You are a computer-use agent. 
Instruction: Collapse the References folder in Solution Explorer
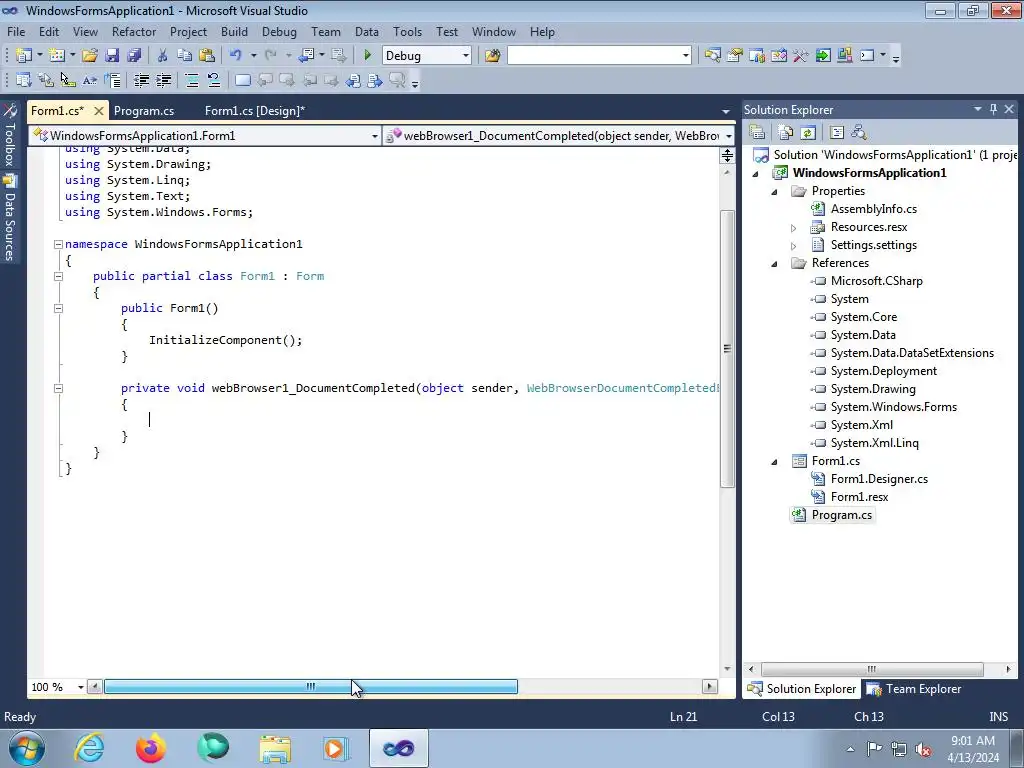pos(775,263)
